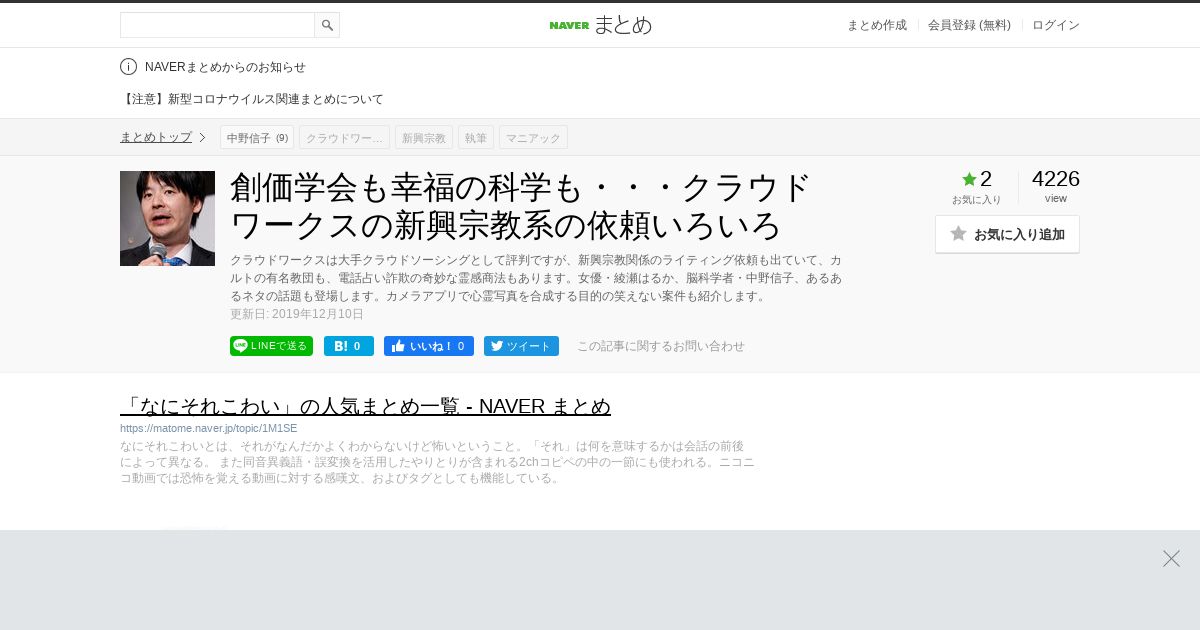Viewport: 1200px width, 630px height.
Task: Go to まとめトップ breadcrumb
Action: [156, 137]
